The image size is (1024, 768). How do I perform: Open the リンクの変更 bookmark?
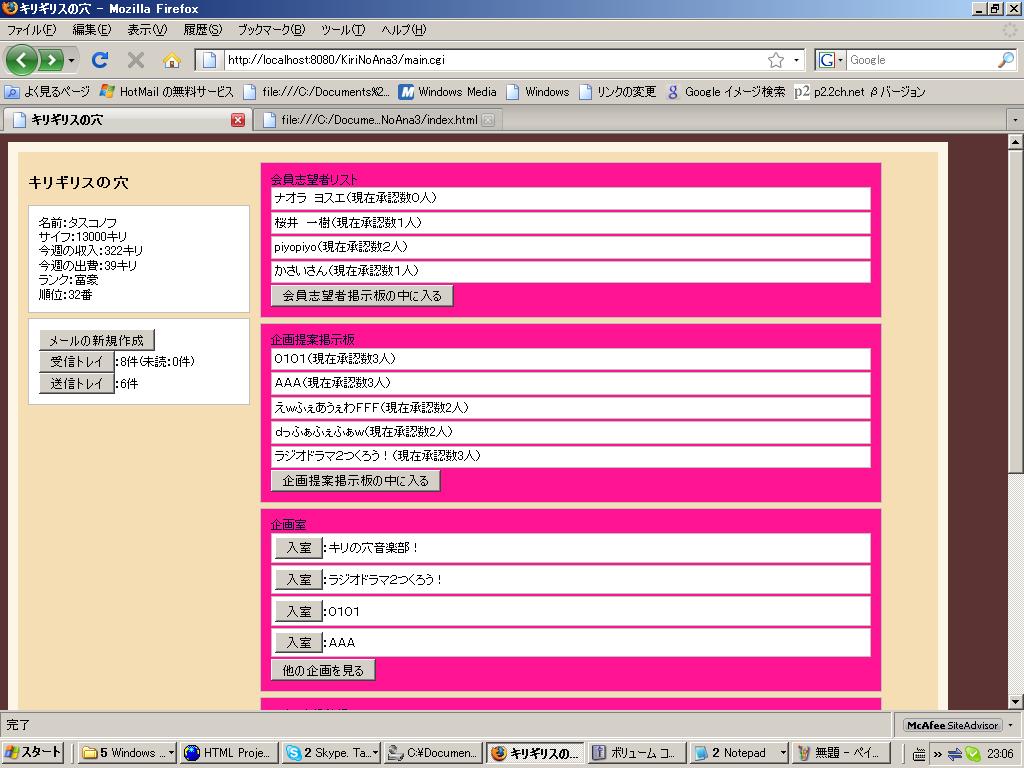[618, 92]
